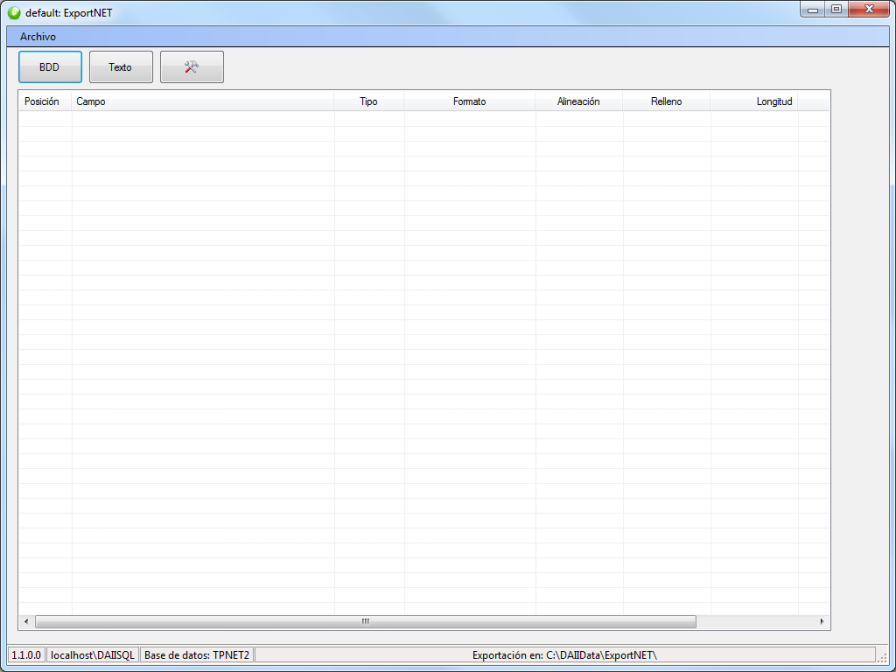896x672 pixels.
Task: Sort by the Longitud column header
Action: [x=754, y=101]
